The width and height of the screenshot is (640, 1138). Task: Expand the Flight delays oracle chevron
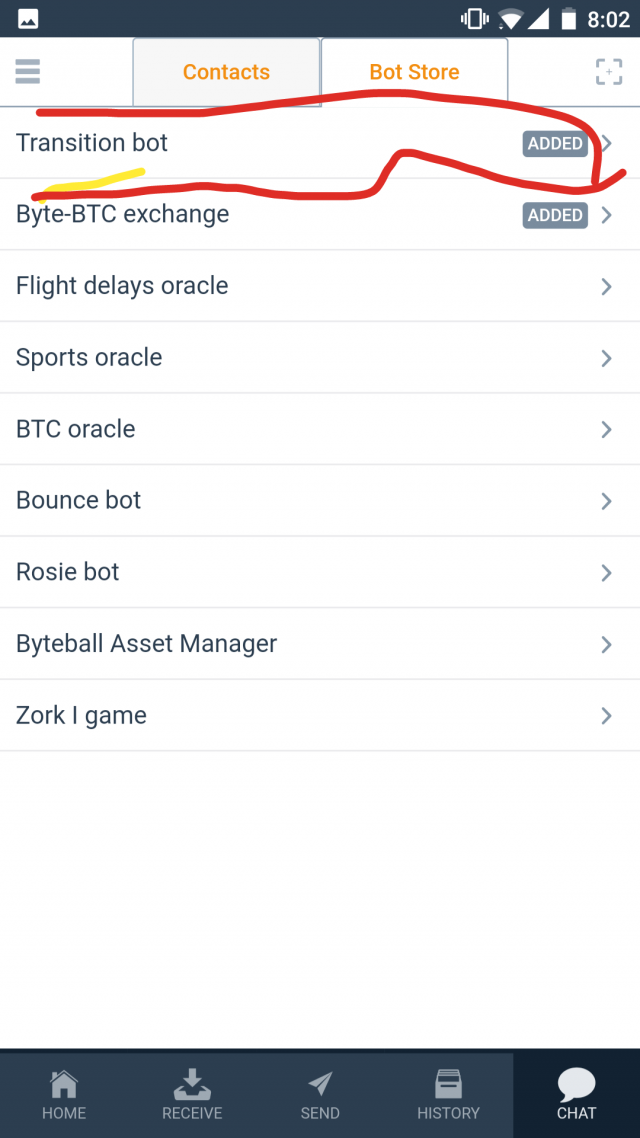(606, 287)
